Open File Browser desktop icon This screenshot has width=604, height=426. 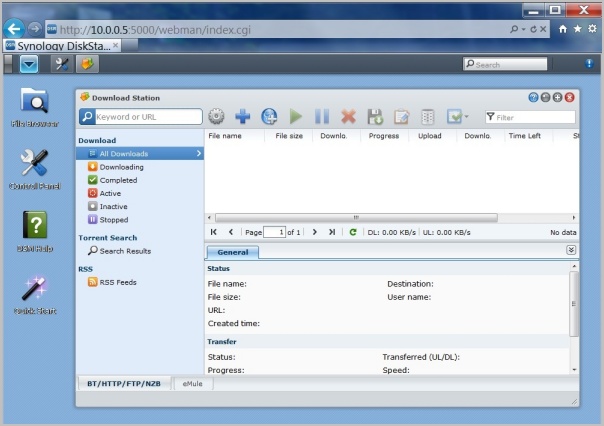(34, 107)
